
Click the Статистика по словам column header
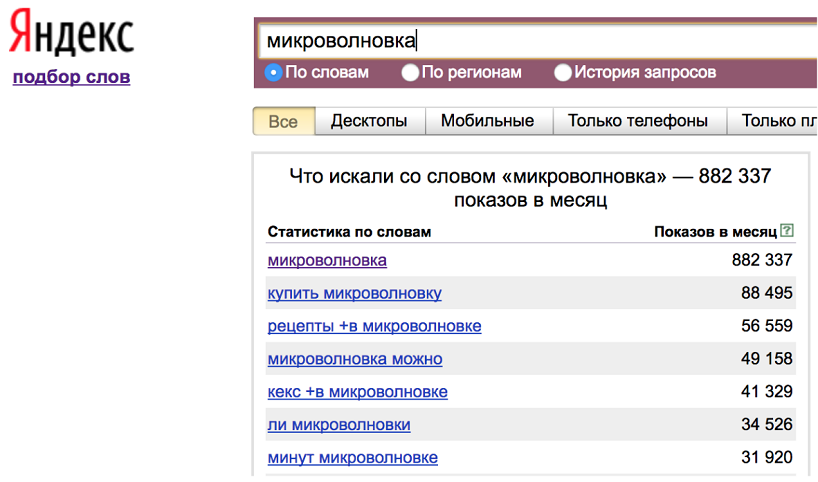coord(350,232)
